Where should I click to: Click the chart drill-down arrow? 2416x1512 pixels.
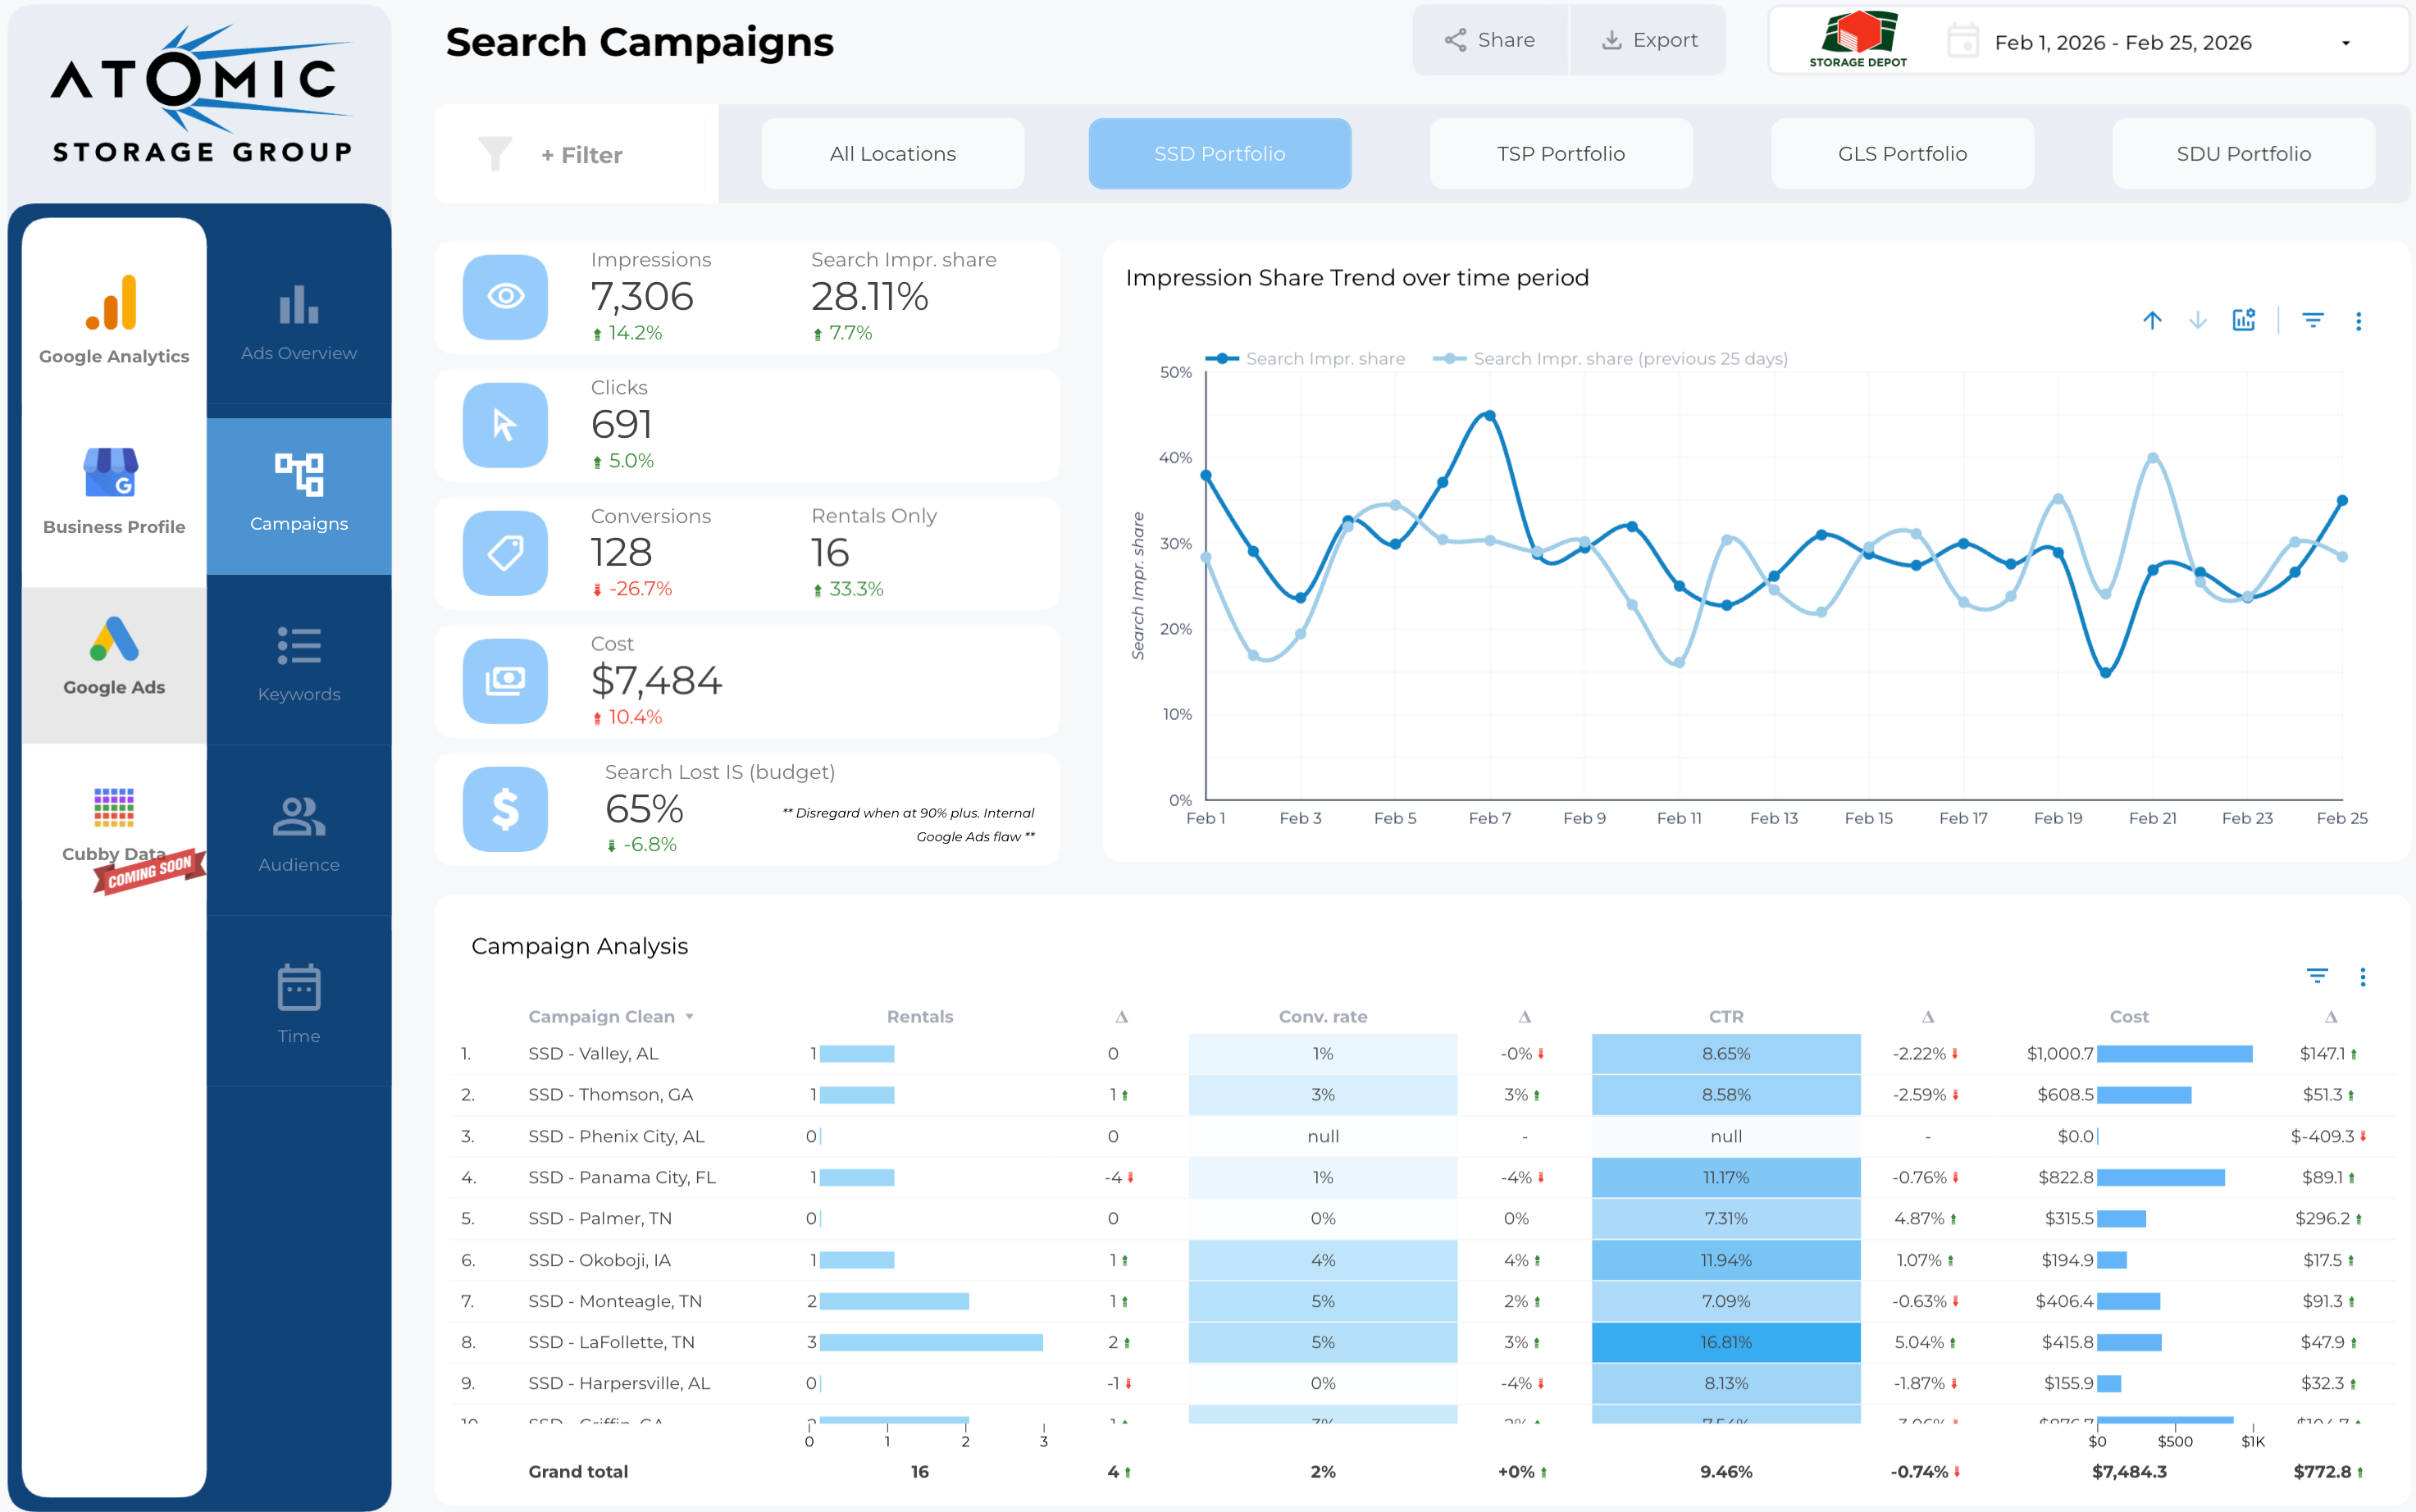click(x=2197, y=320)
